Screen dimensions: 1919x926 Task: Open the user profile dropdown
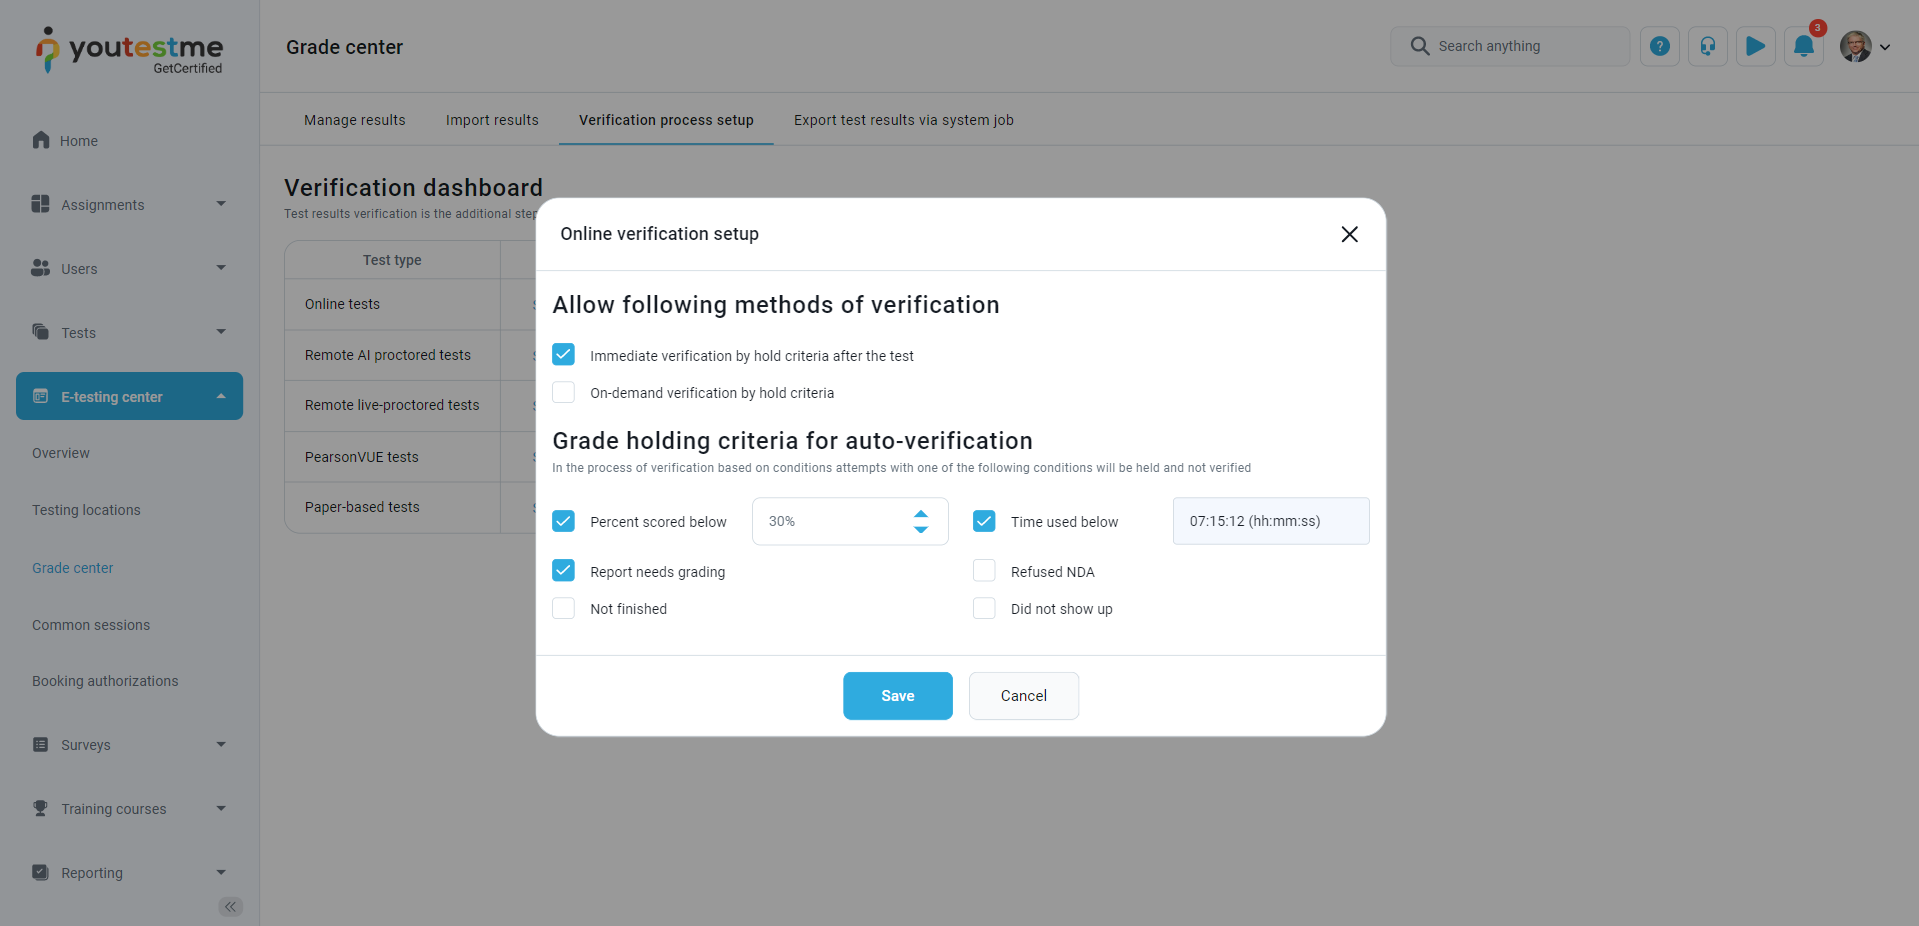click(1865, 47)
